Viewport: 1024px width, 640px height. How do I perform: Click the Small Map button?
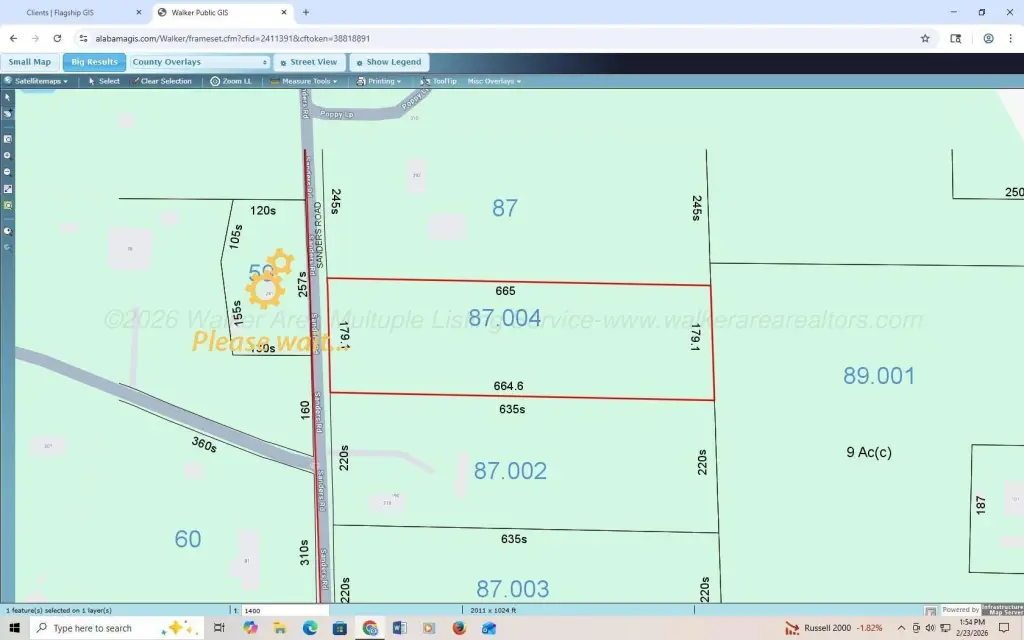pos(30,62)
